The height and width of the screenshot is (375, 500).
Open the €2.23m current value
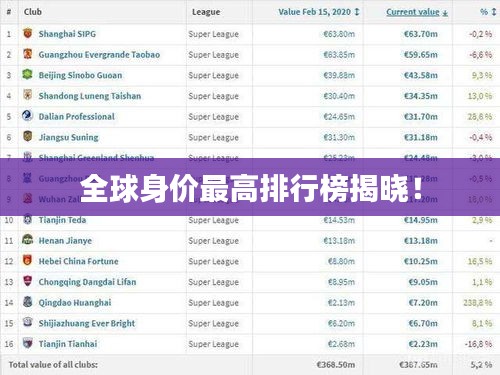(x=423, y=344)
